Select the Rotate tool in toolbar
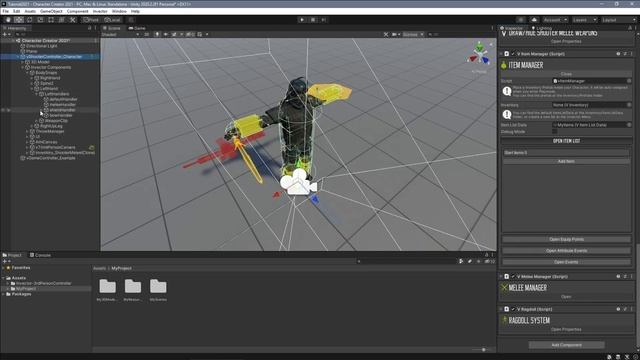This screenshot has height=360, width=640. (x=29, y=20)
